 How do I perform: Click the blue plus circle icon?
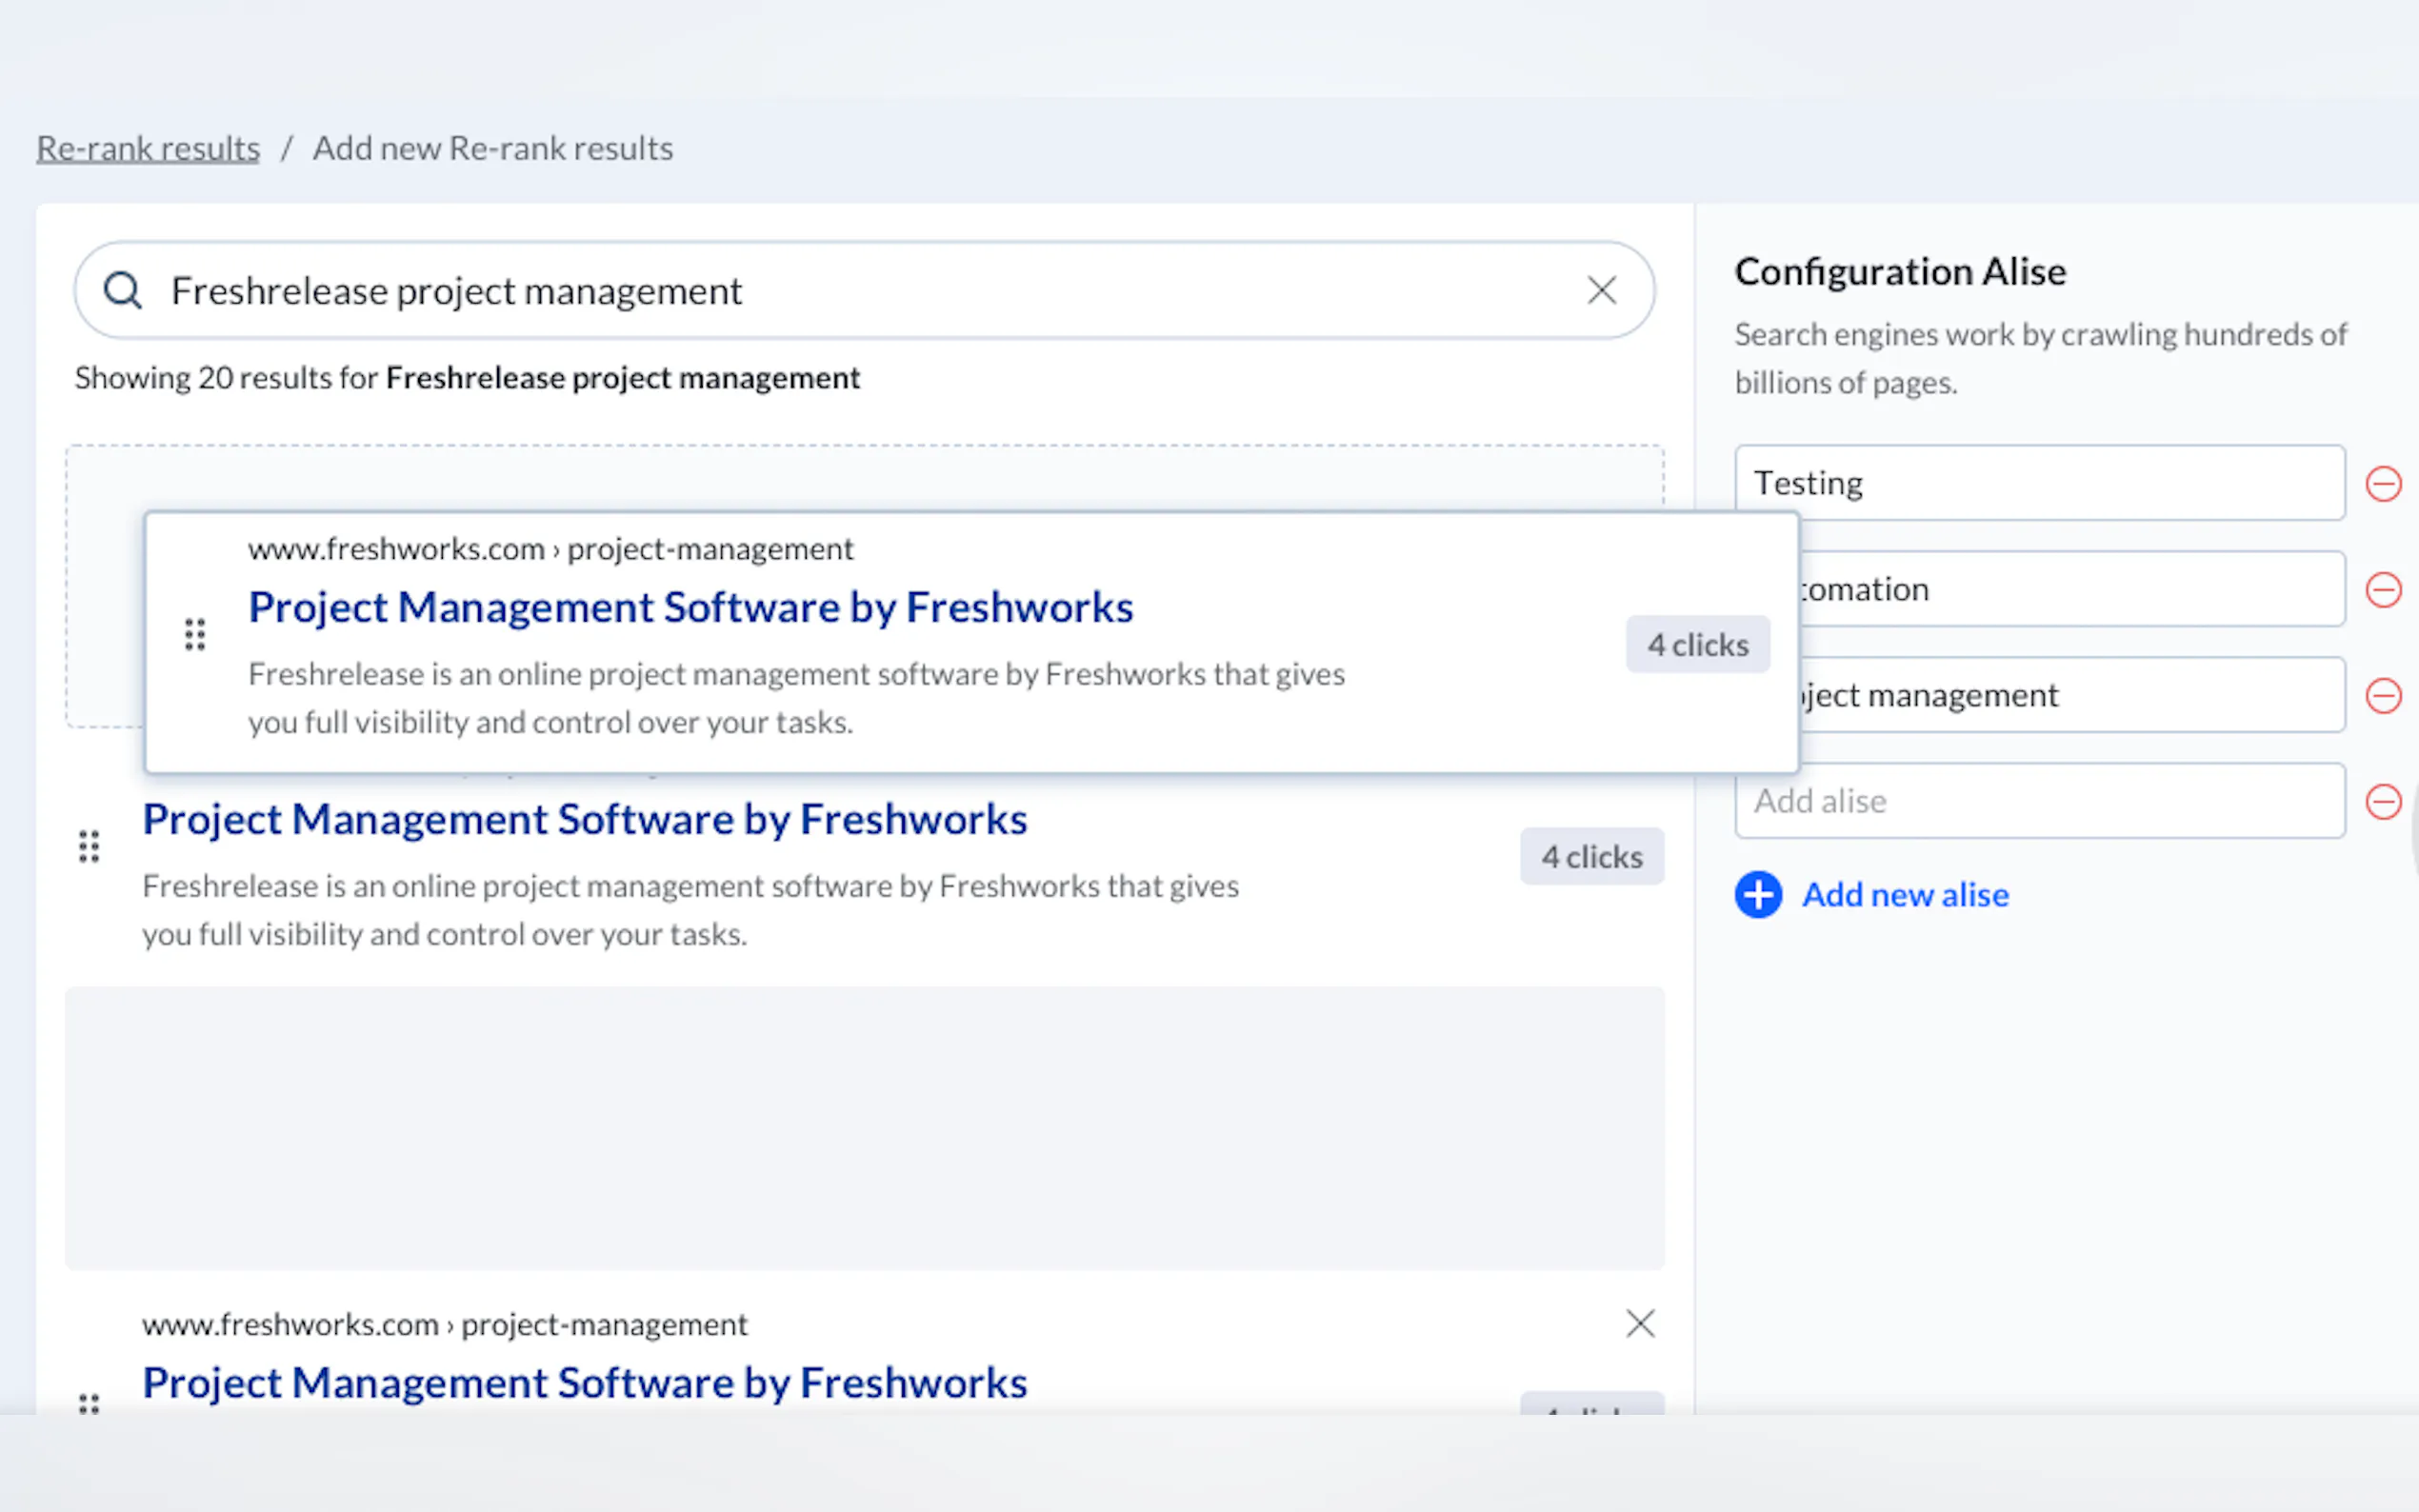point(1758,895)
